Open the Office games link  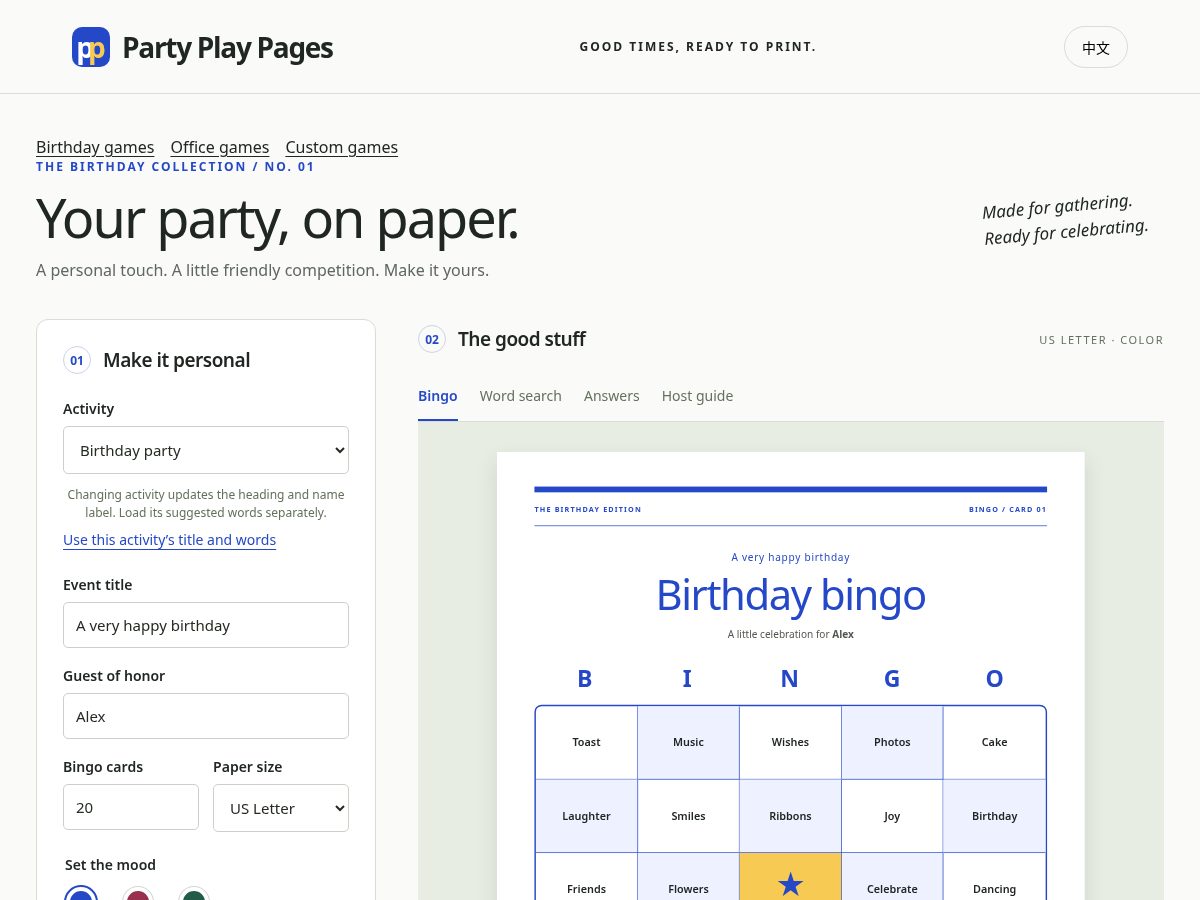(x=220, y=147)
